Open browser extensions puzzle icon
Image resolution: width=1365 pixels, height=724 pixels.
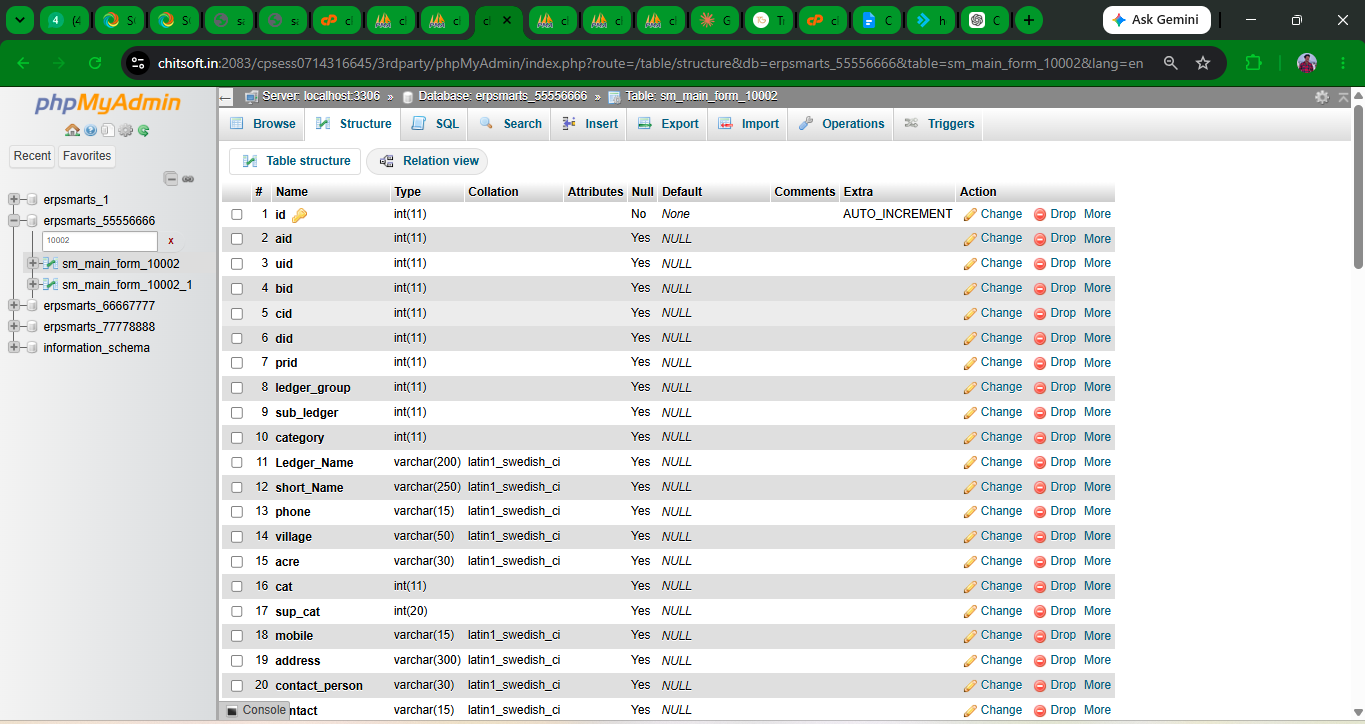(x=1253, y=63)
